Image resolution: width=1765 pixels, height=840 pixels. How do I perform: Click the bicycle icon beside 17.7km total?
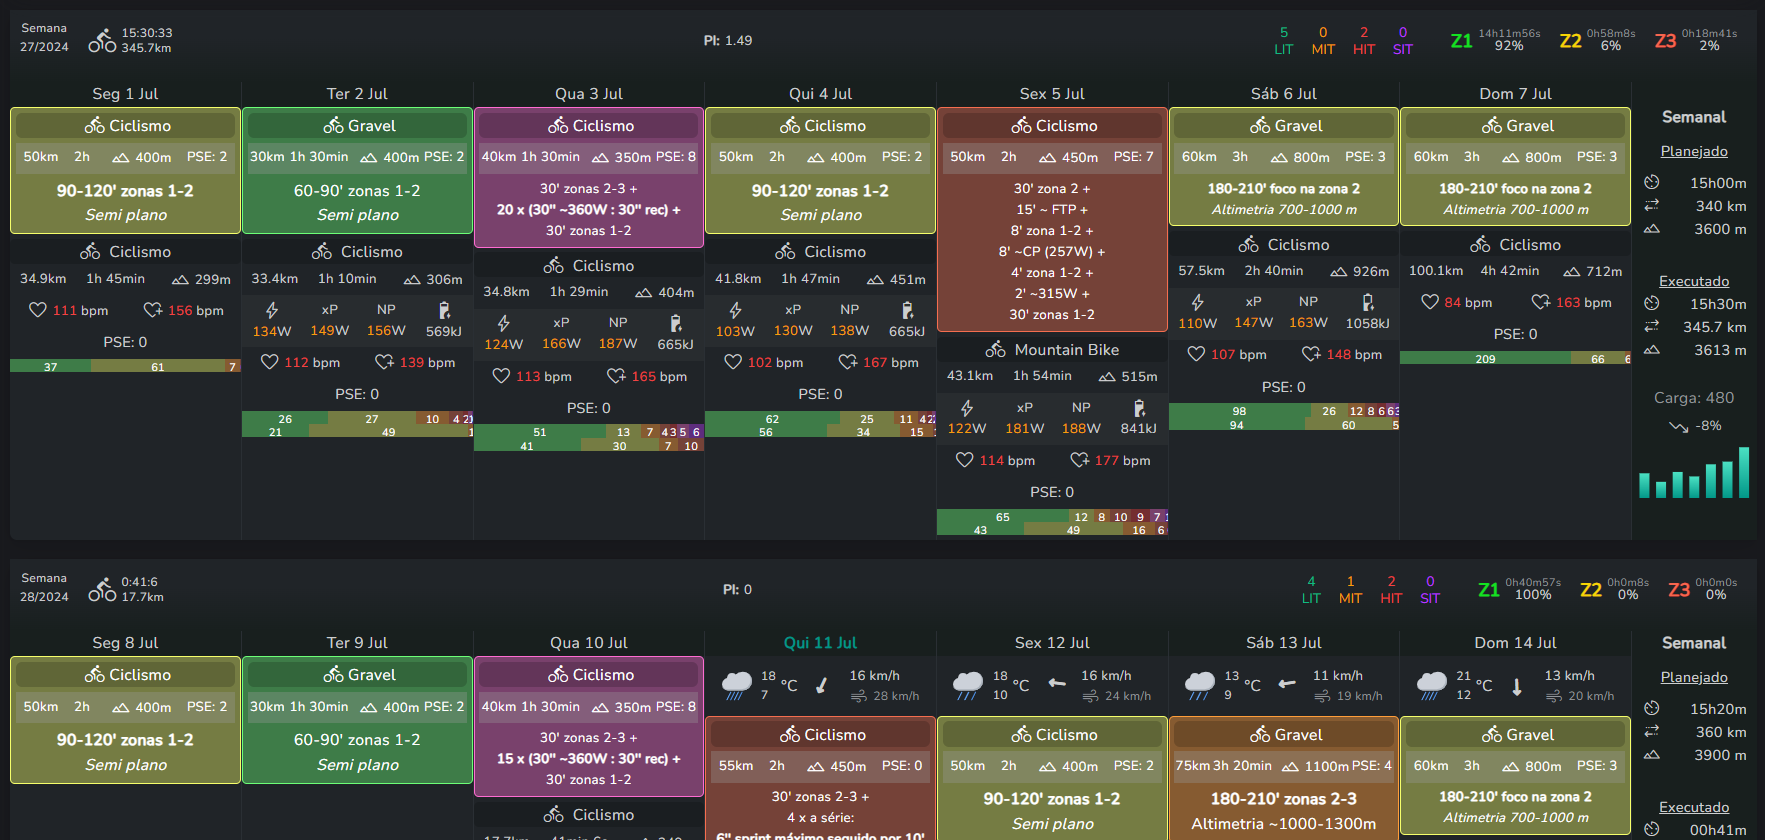[102, 589]
